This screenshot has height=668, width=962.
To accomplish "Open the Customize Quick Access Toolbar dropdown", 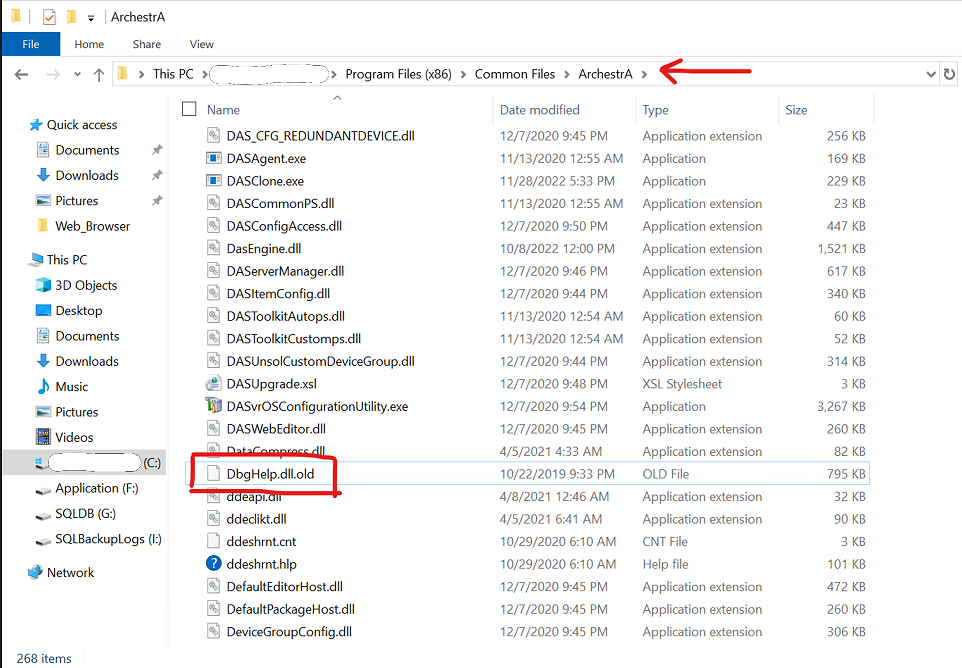I will coord(91,18).
